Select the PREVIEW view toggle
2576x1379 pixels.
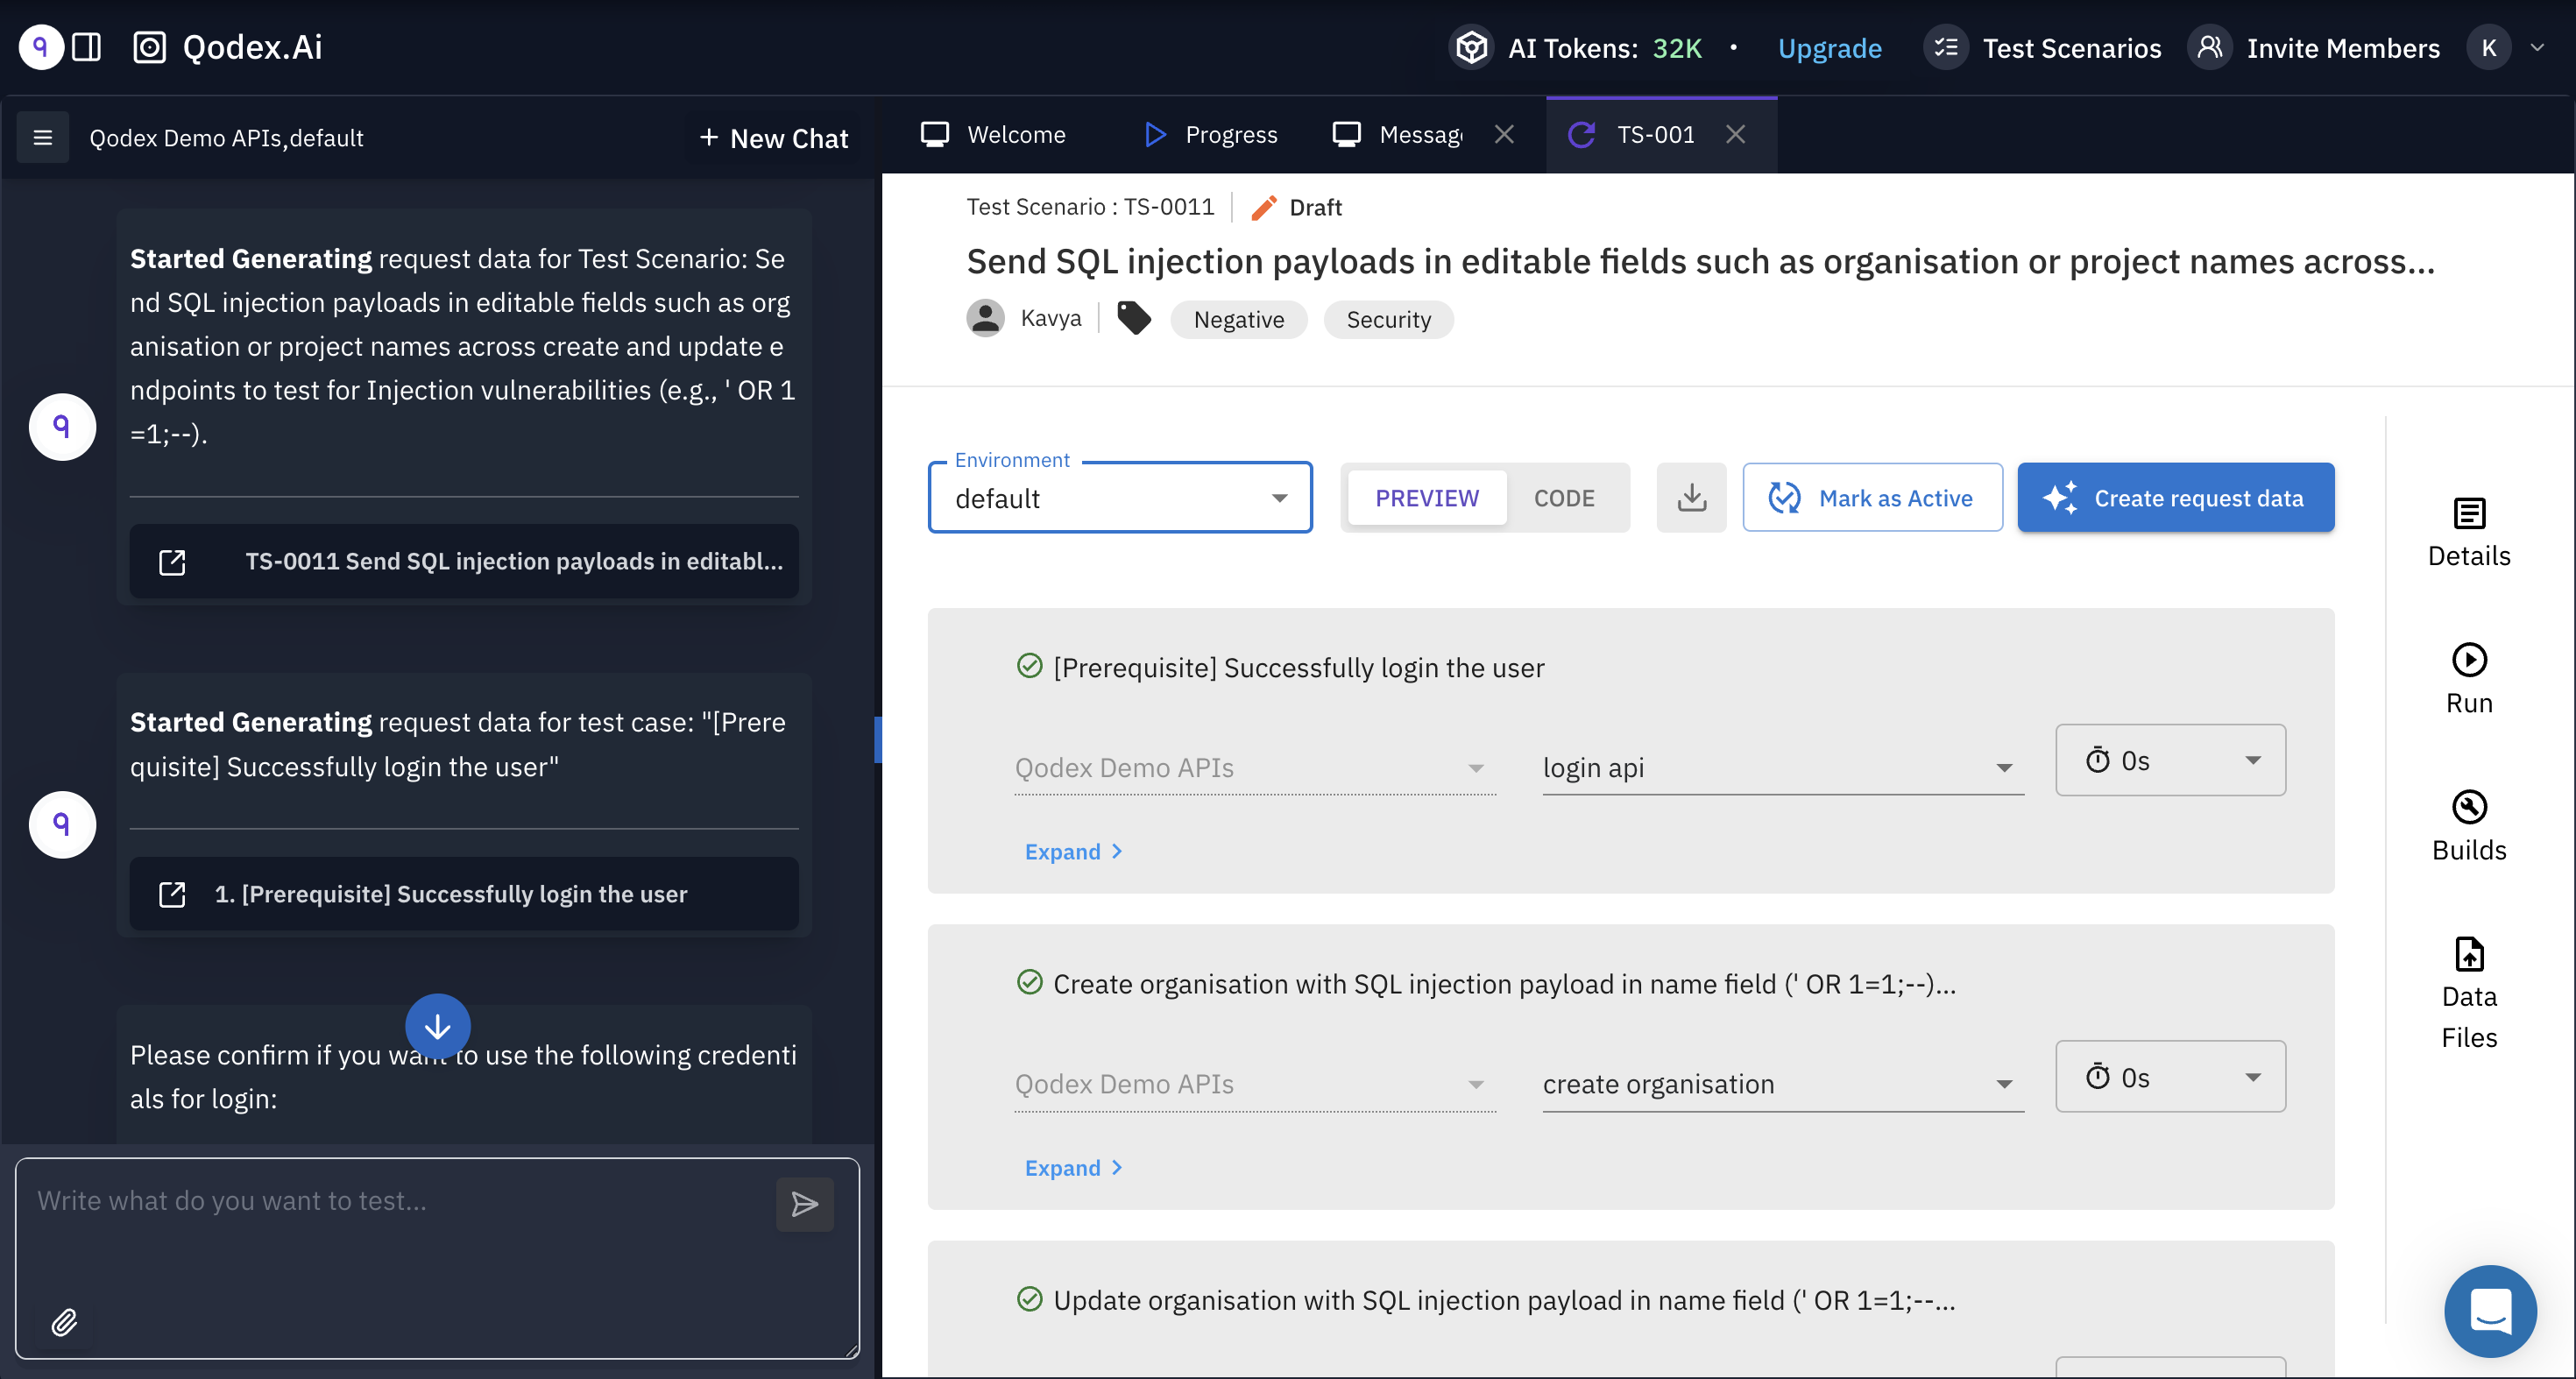point(1426,498)
